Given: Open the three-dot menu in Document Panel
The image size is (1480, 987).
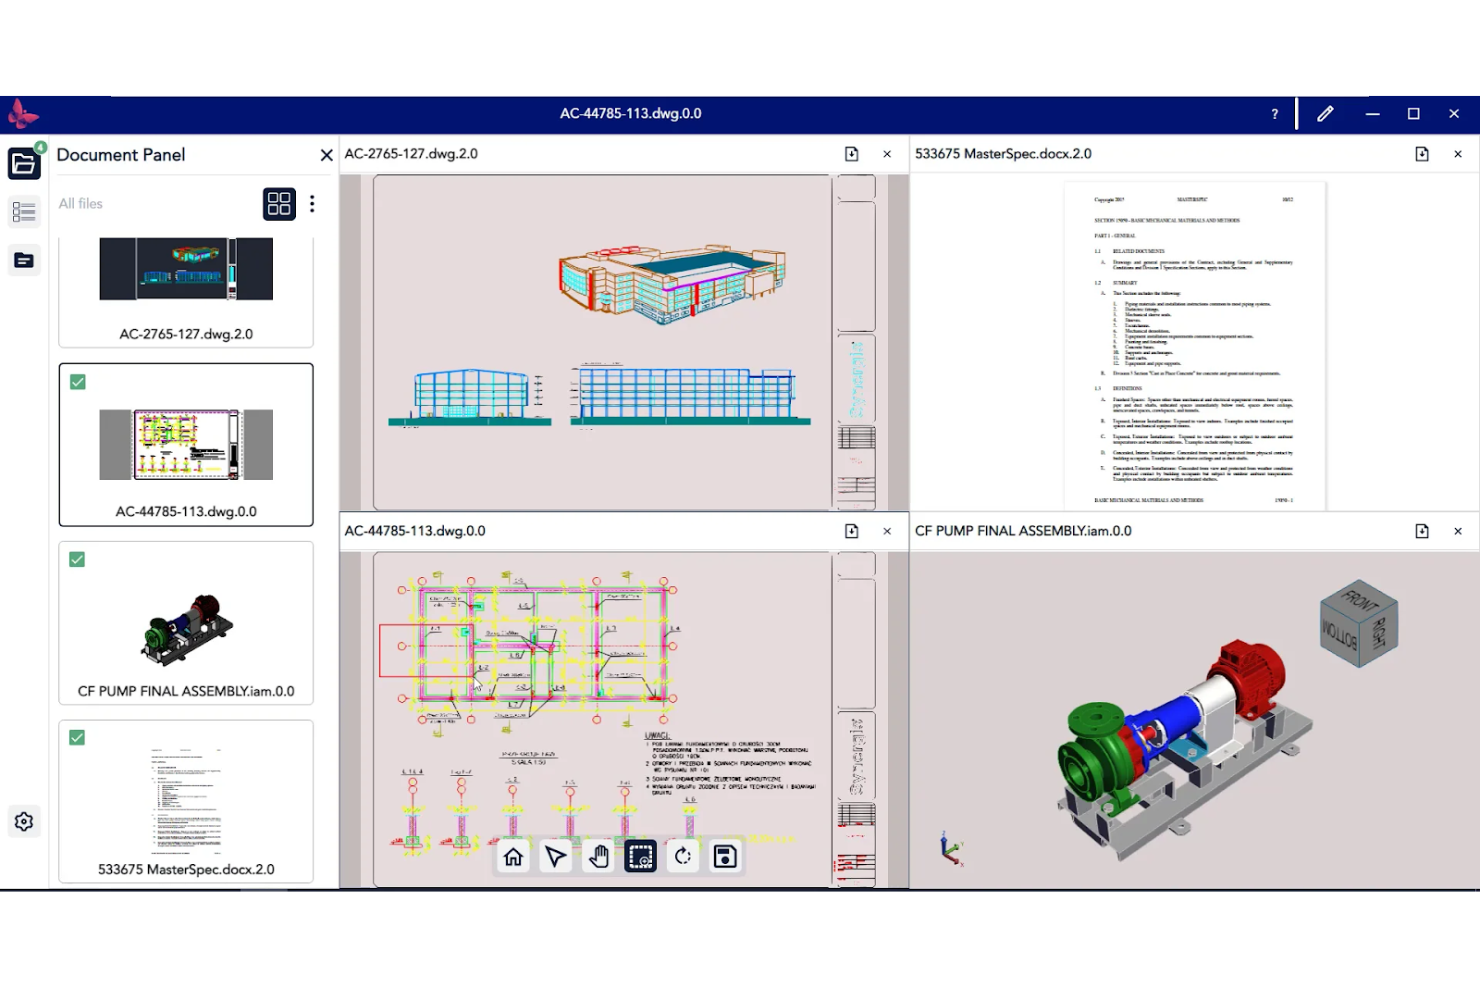Looking at the screenshot, I should pyautogui.click(x=312, y=204).
